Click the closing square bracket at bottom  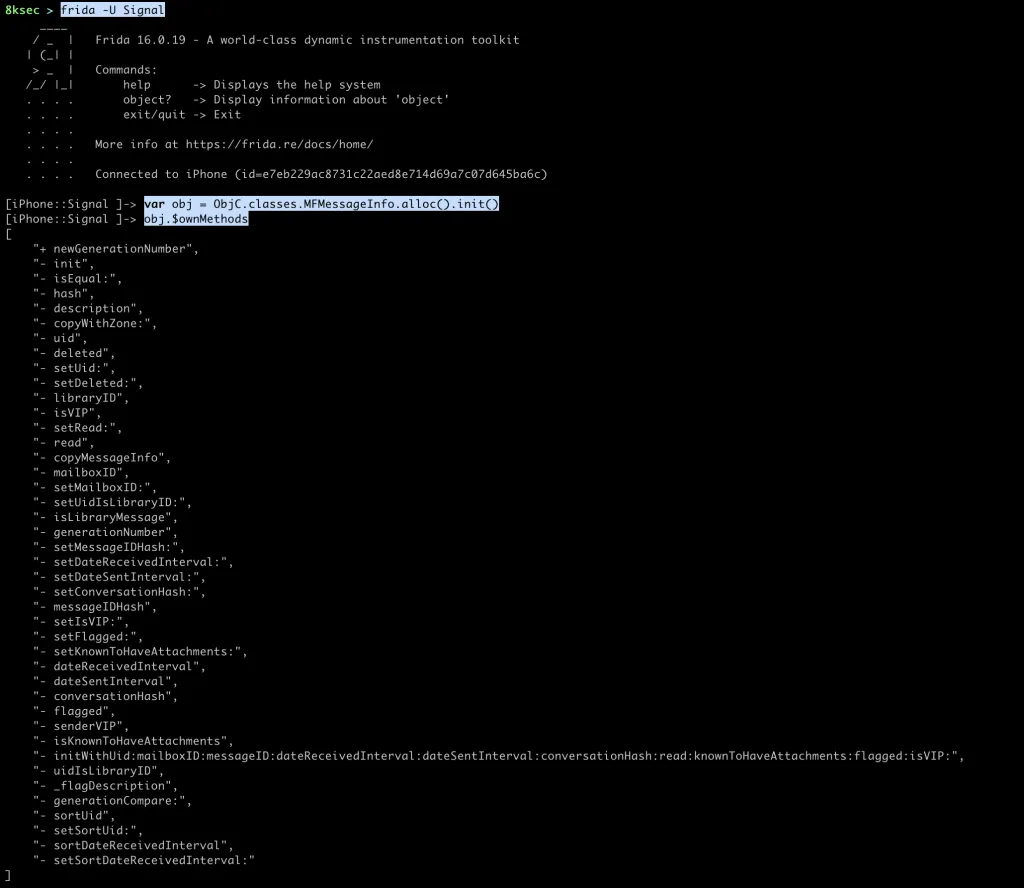coord(8,875)
